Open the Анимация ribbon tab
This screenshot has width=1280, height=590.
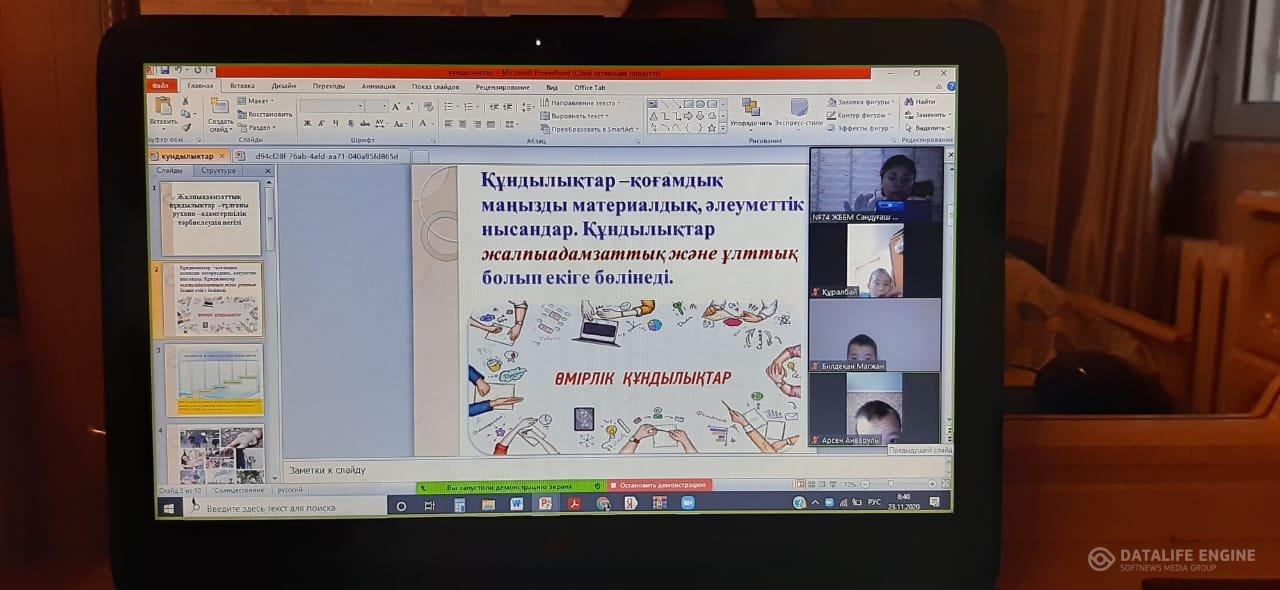[378, 87]
